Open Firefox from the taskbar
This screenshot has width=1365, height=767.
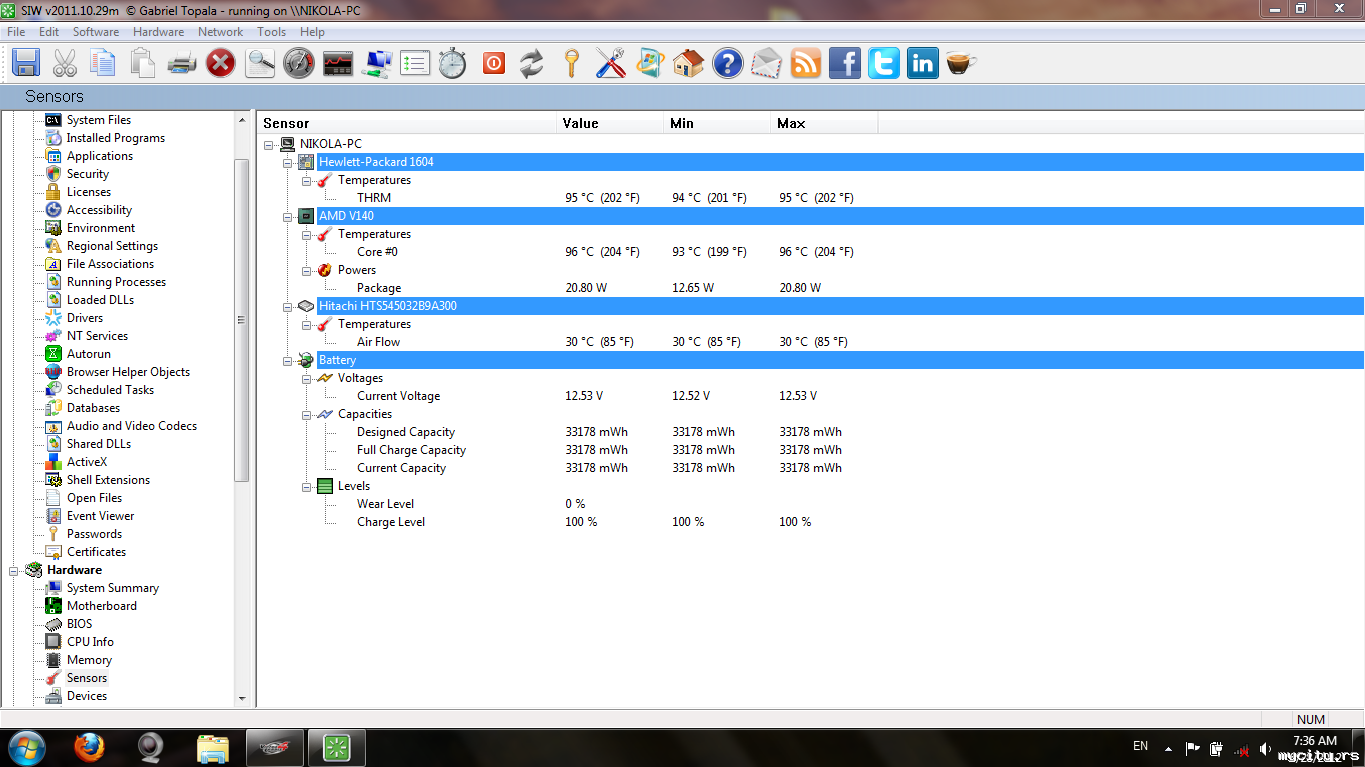(x=89, y=748)
